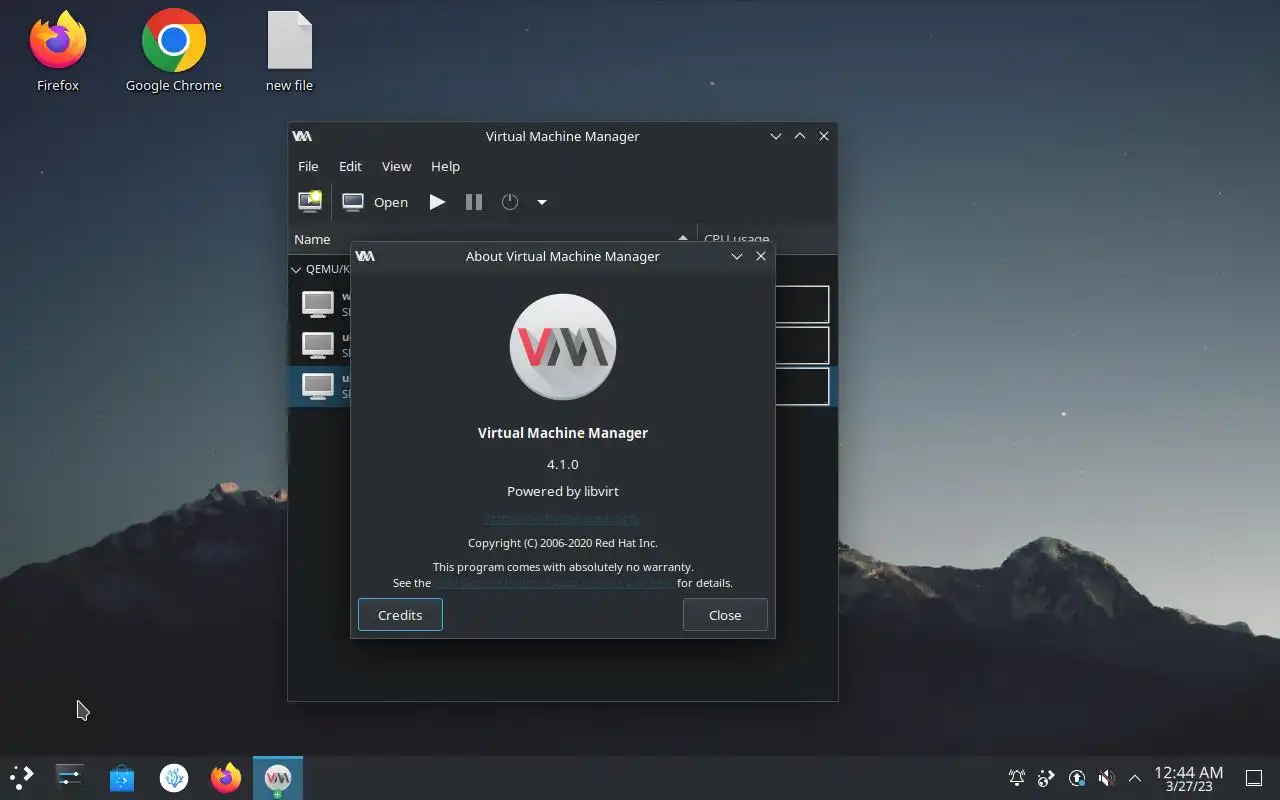Screen dimensions: 1280x800
Task: Click the Create new virtual machine icon
Action: (310, 201)
